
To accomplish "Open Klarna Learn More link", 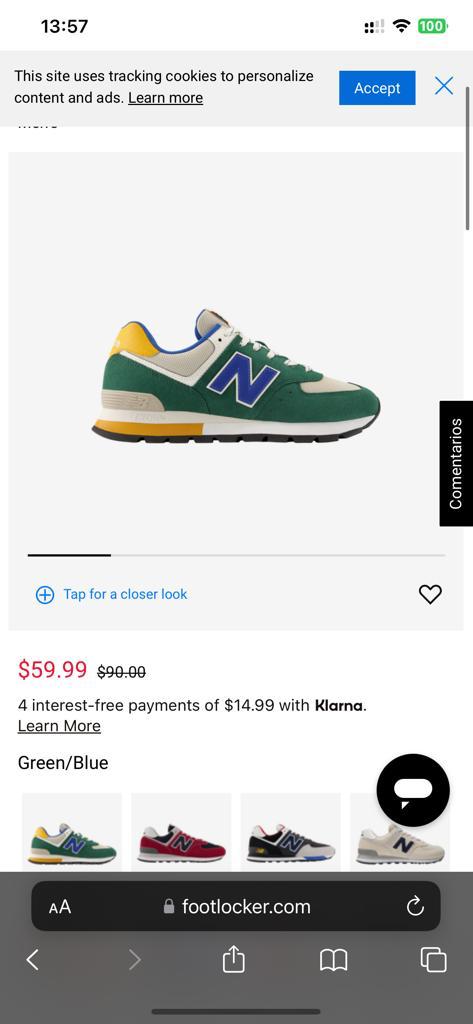I will point(59,726).
